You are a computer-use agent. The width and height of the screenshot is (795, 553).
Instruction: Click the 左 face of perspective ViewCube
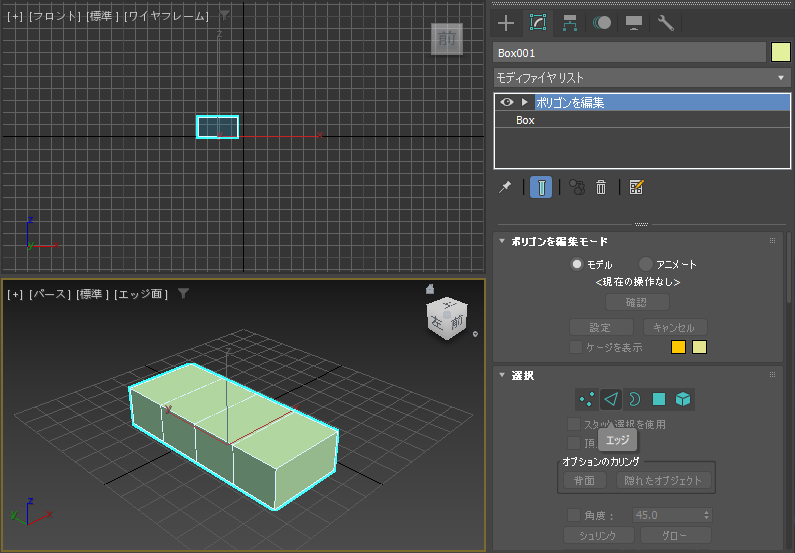coord(437,321)
